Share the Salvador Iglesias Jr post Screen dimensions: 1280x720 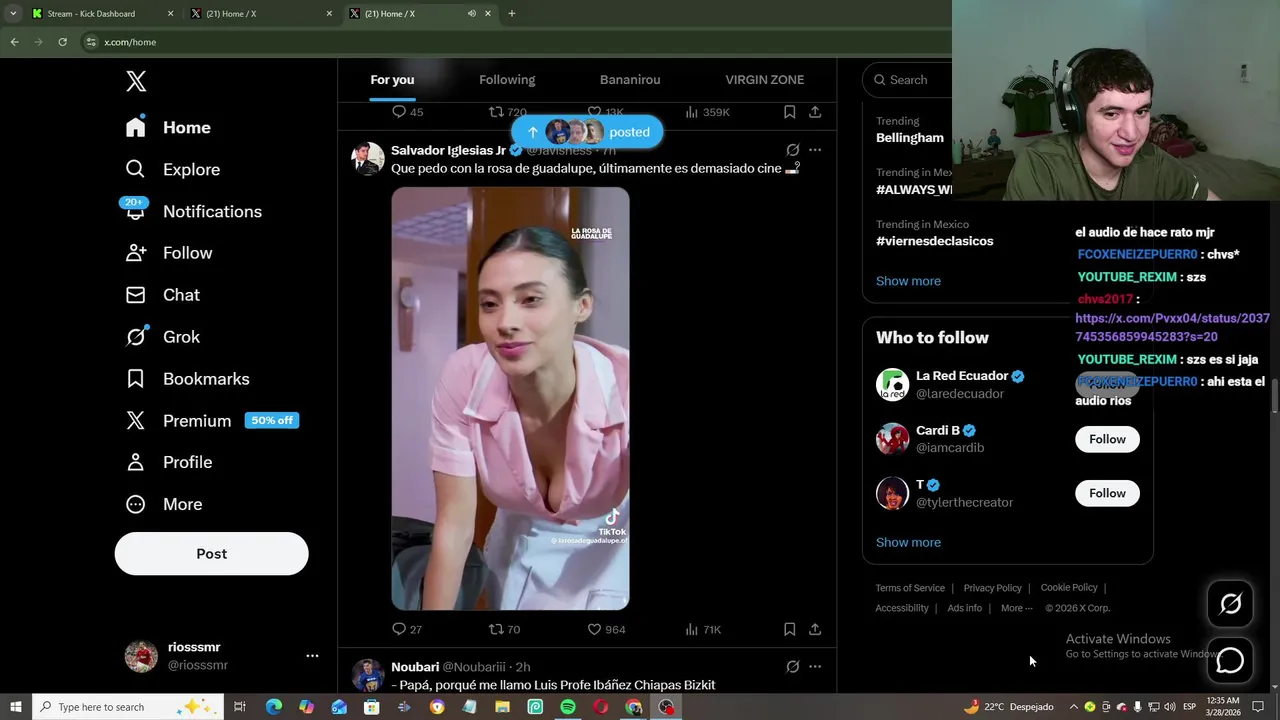(815, 629)
